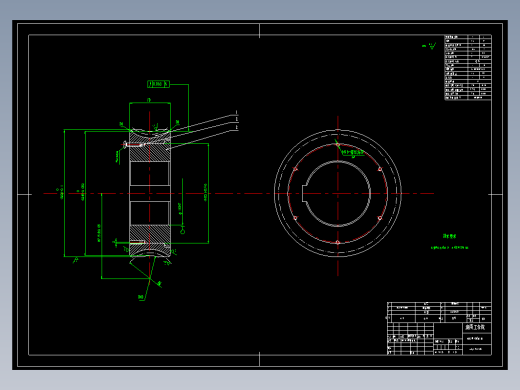Click the datum symbol circle below the section view bore
The width and height of the screenshot is (520, 390).
[183, 231]
